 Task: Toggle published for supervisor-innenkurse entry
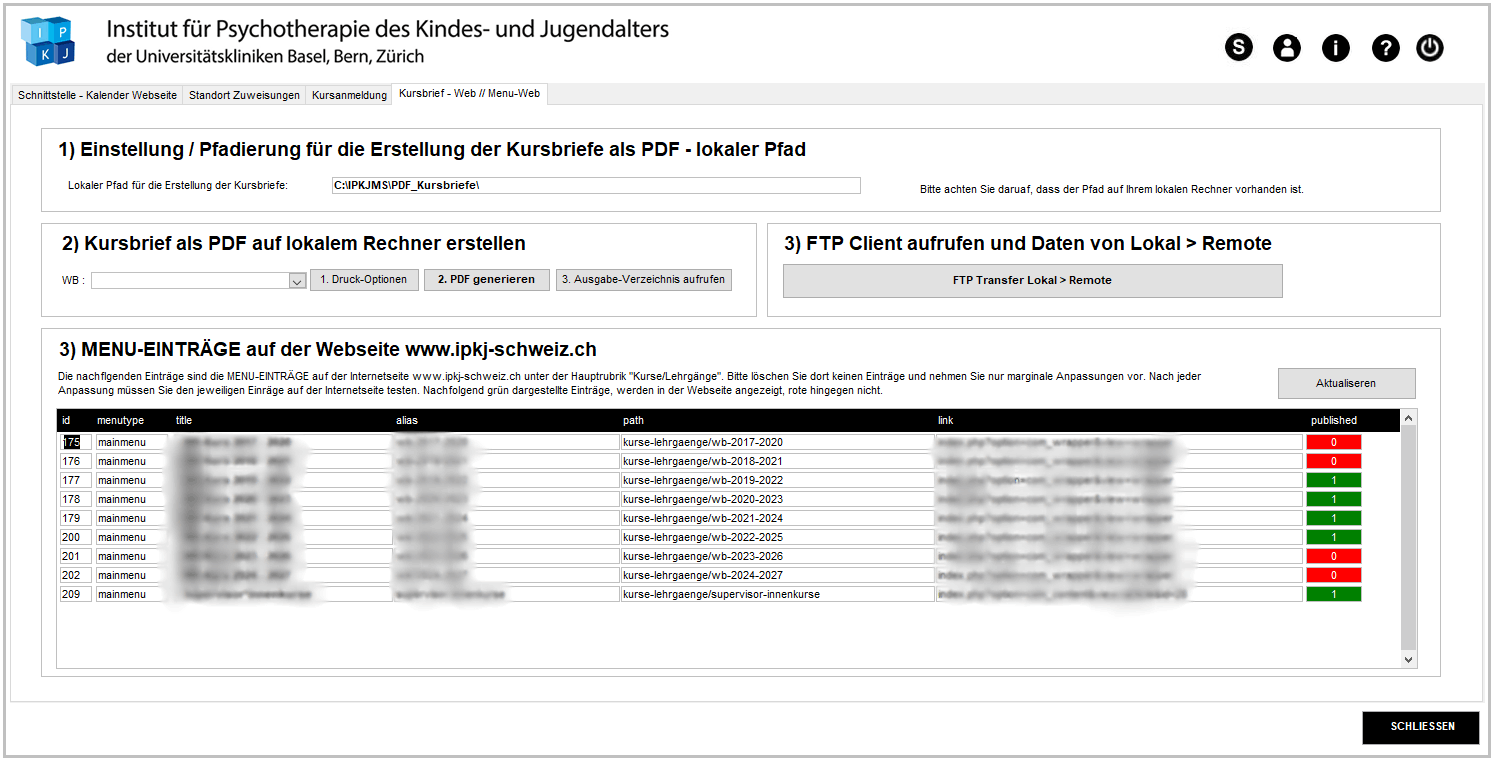click(1334, 592)
